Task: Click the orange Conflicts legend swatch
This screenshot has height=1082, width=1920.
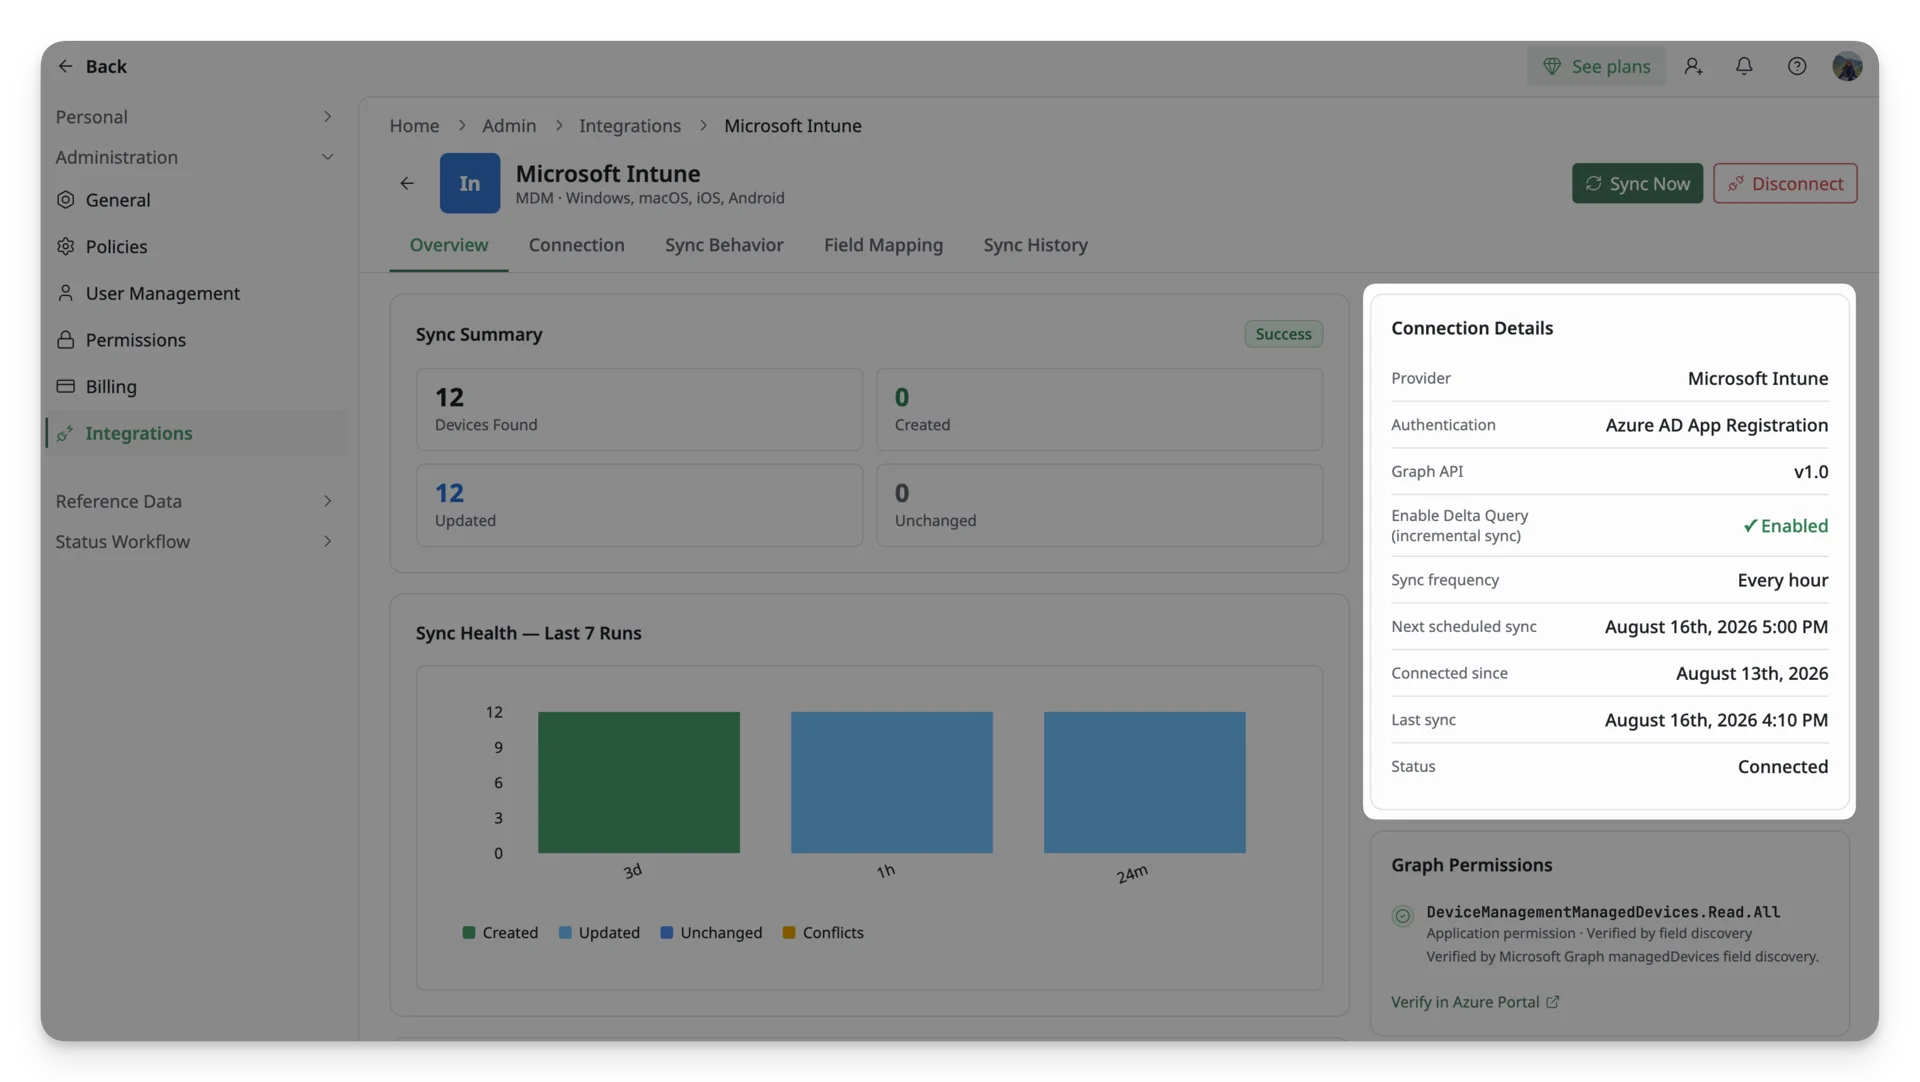Action: click(789, 933)
